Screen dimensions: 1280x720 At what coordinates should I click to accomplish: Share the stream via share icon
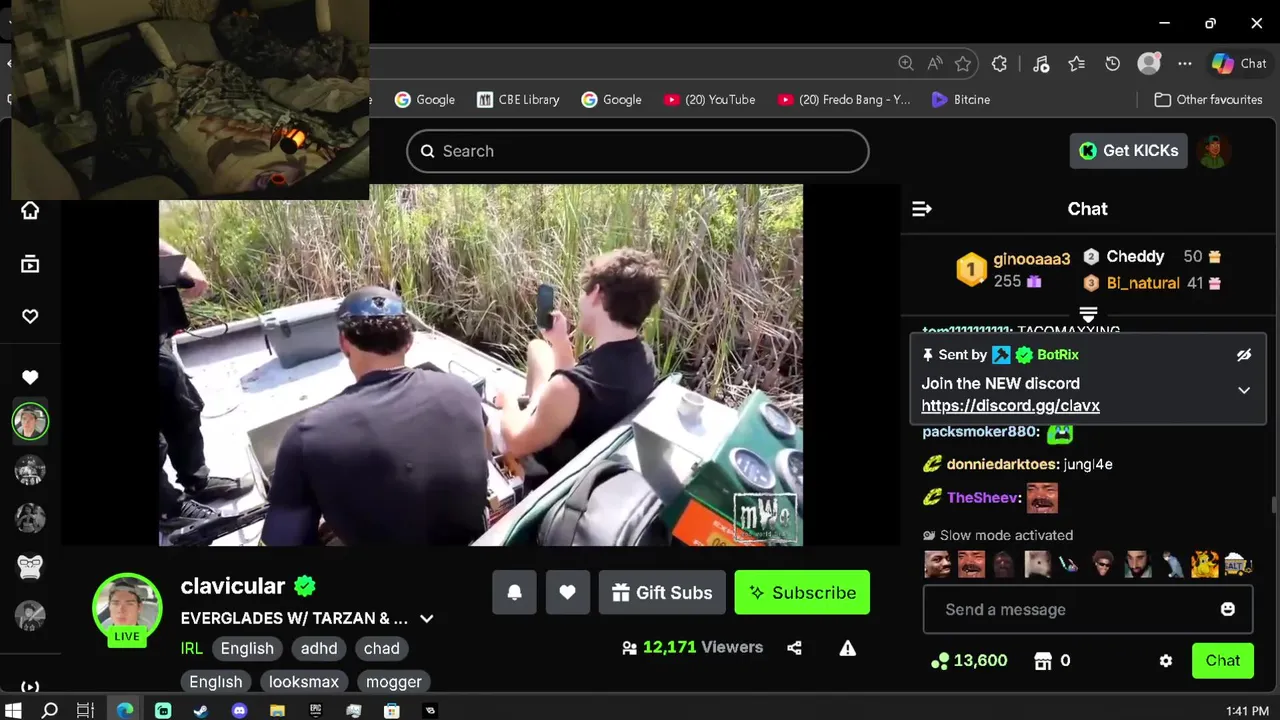pos(794,648)
